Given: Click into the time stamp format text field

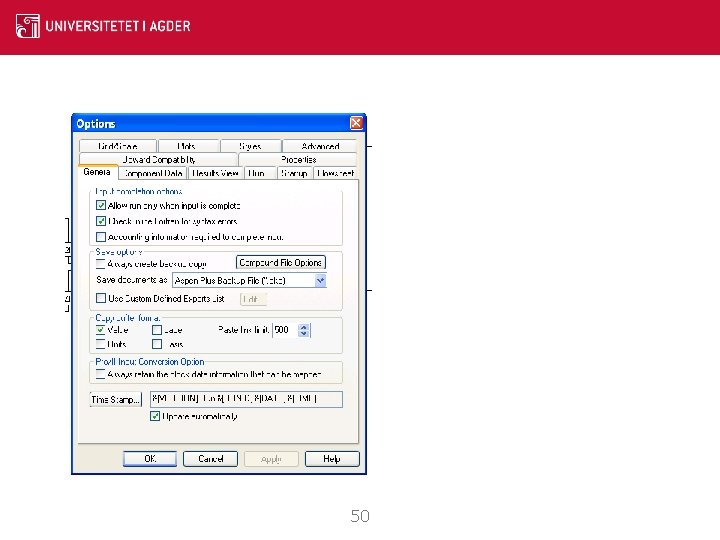Looking at the screenshot, I should (x=246, y=399).
